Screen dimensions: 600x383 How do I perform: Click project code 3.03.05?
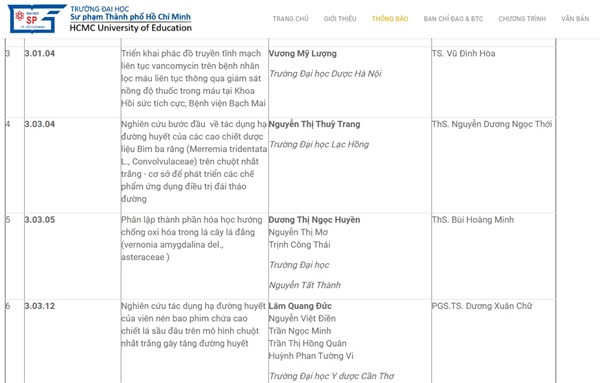click(x=40, y=220)
